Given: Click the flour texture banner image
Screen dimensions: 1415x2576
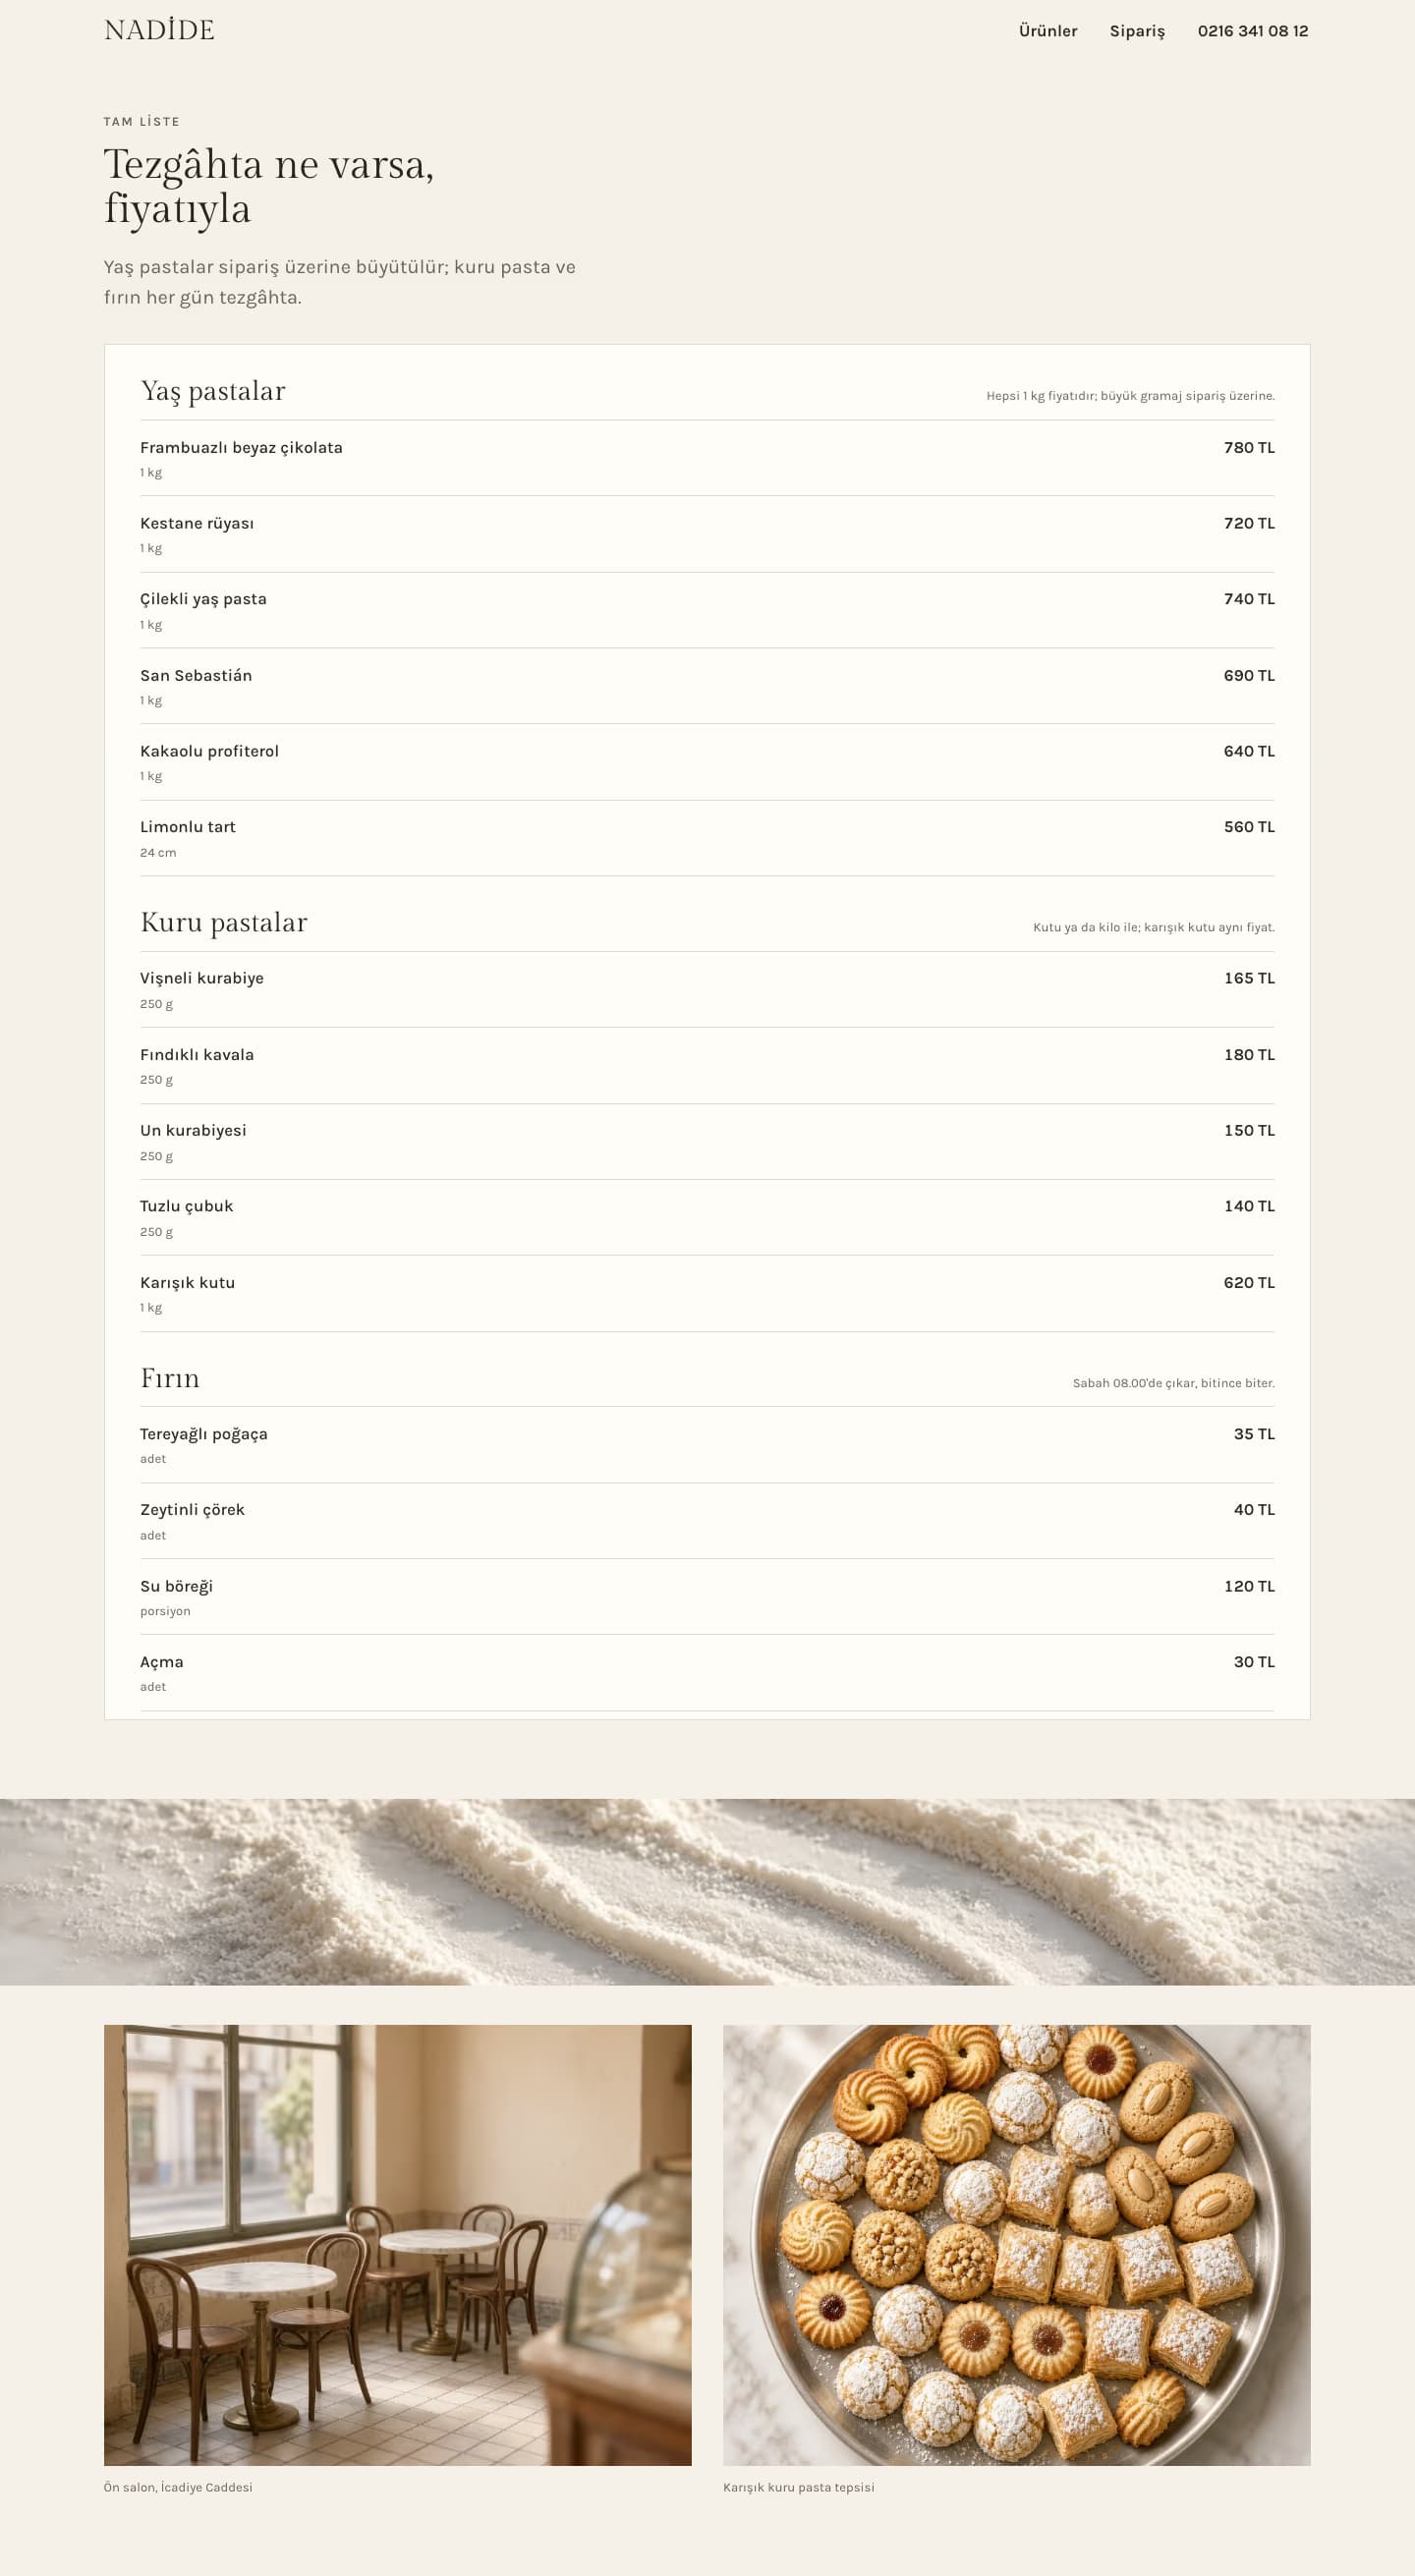Looking at the screenshot, I should [707, 1892].
